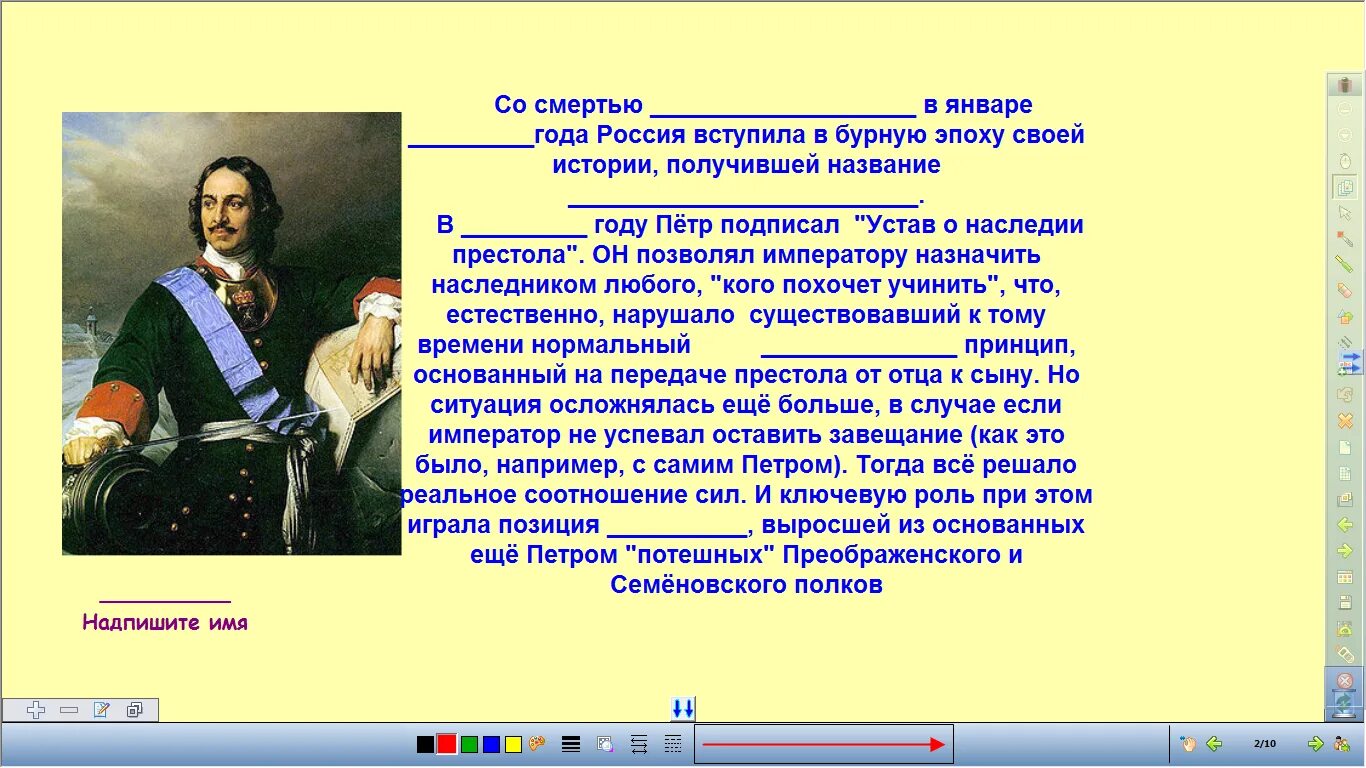Select the yellow pen color
Viewport: 1366px width, 768px height.
tap(513, 744)
